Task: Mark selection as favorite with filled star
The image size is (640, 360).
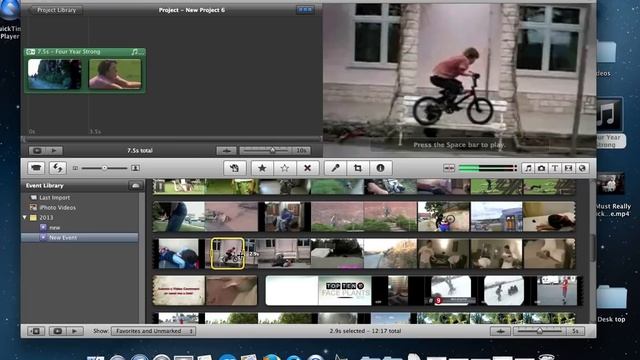Action: (262, 168)
